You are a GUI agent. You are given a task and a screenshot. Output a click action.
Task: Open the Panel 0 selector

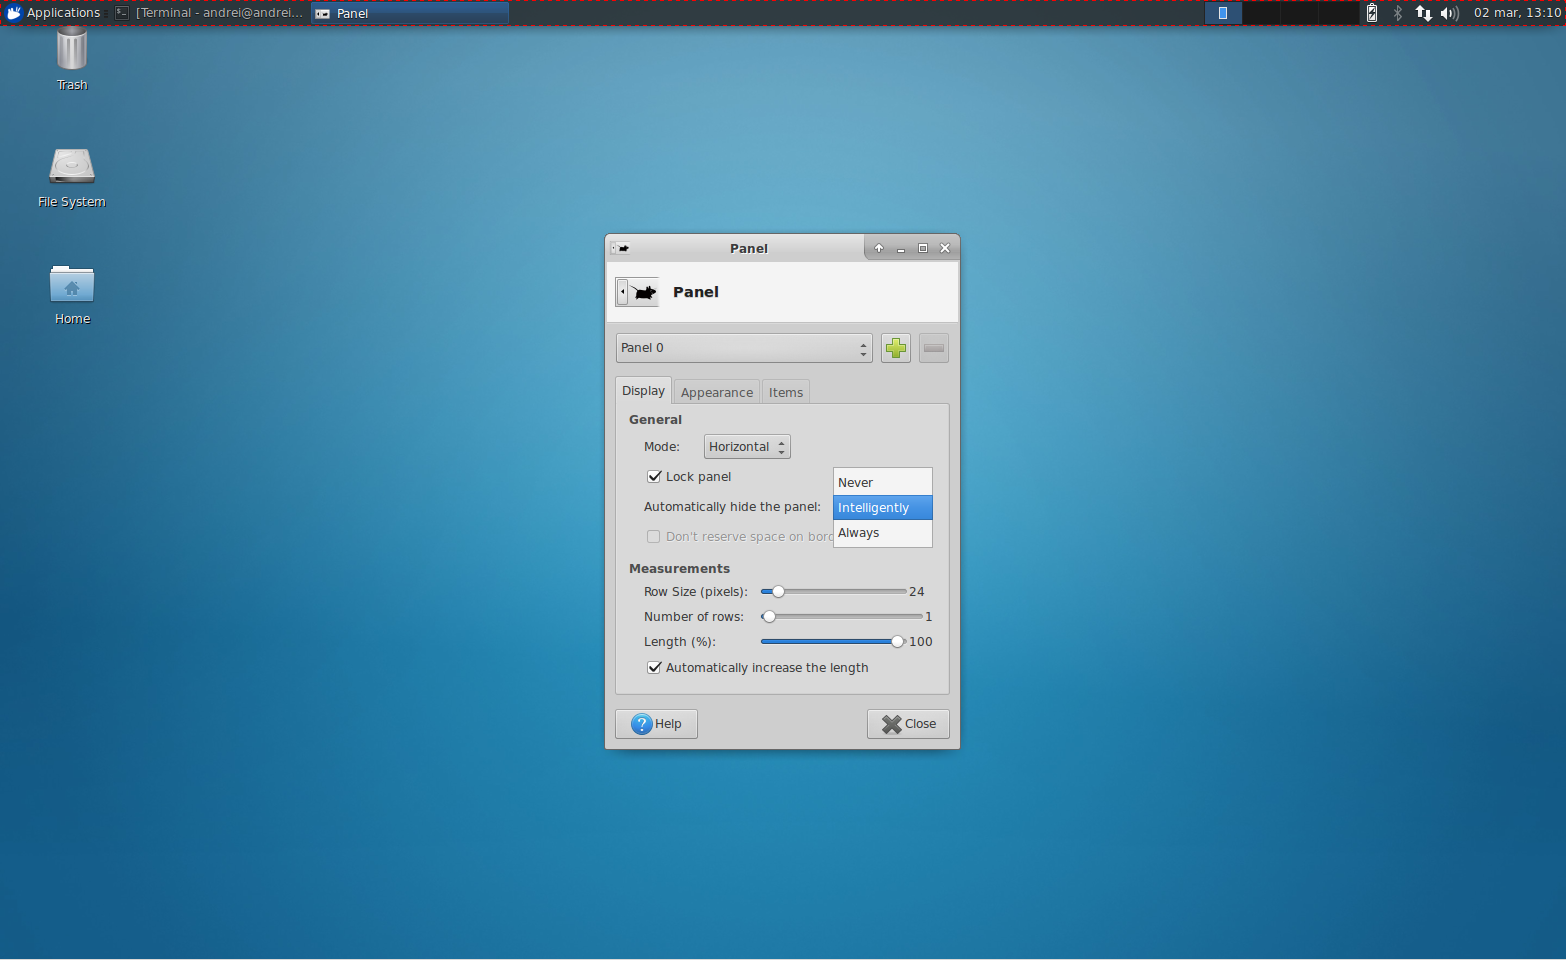[743, 347]
